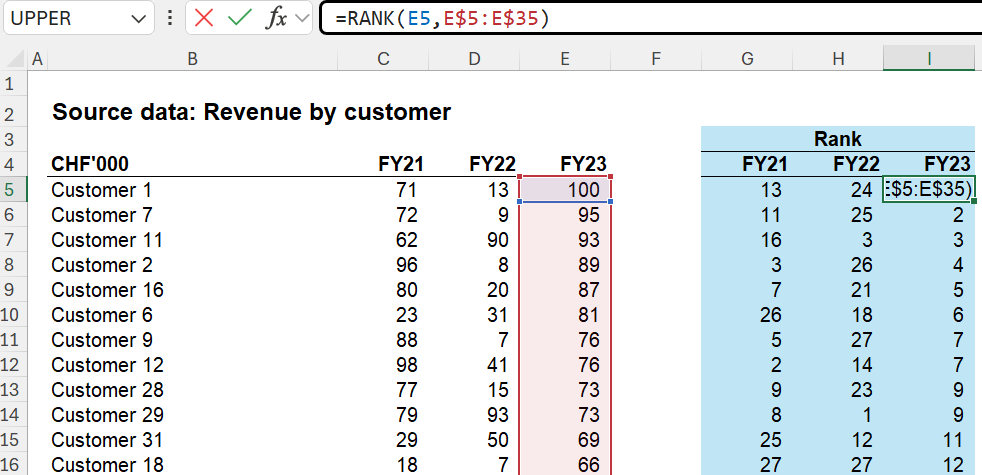This screenshot has width=982, height=475.
Task: Click the FY21 rank 26 in row 10
Action: tap(770, 314)
